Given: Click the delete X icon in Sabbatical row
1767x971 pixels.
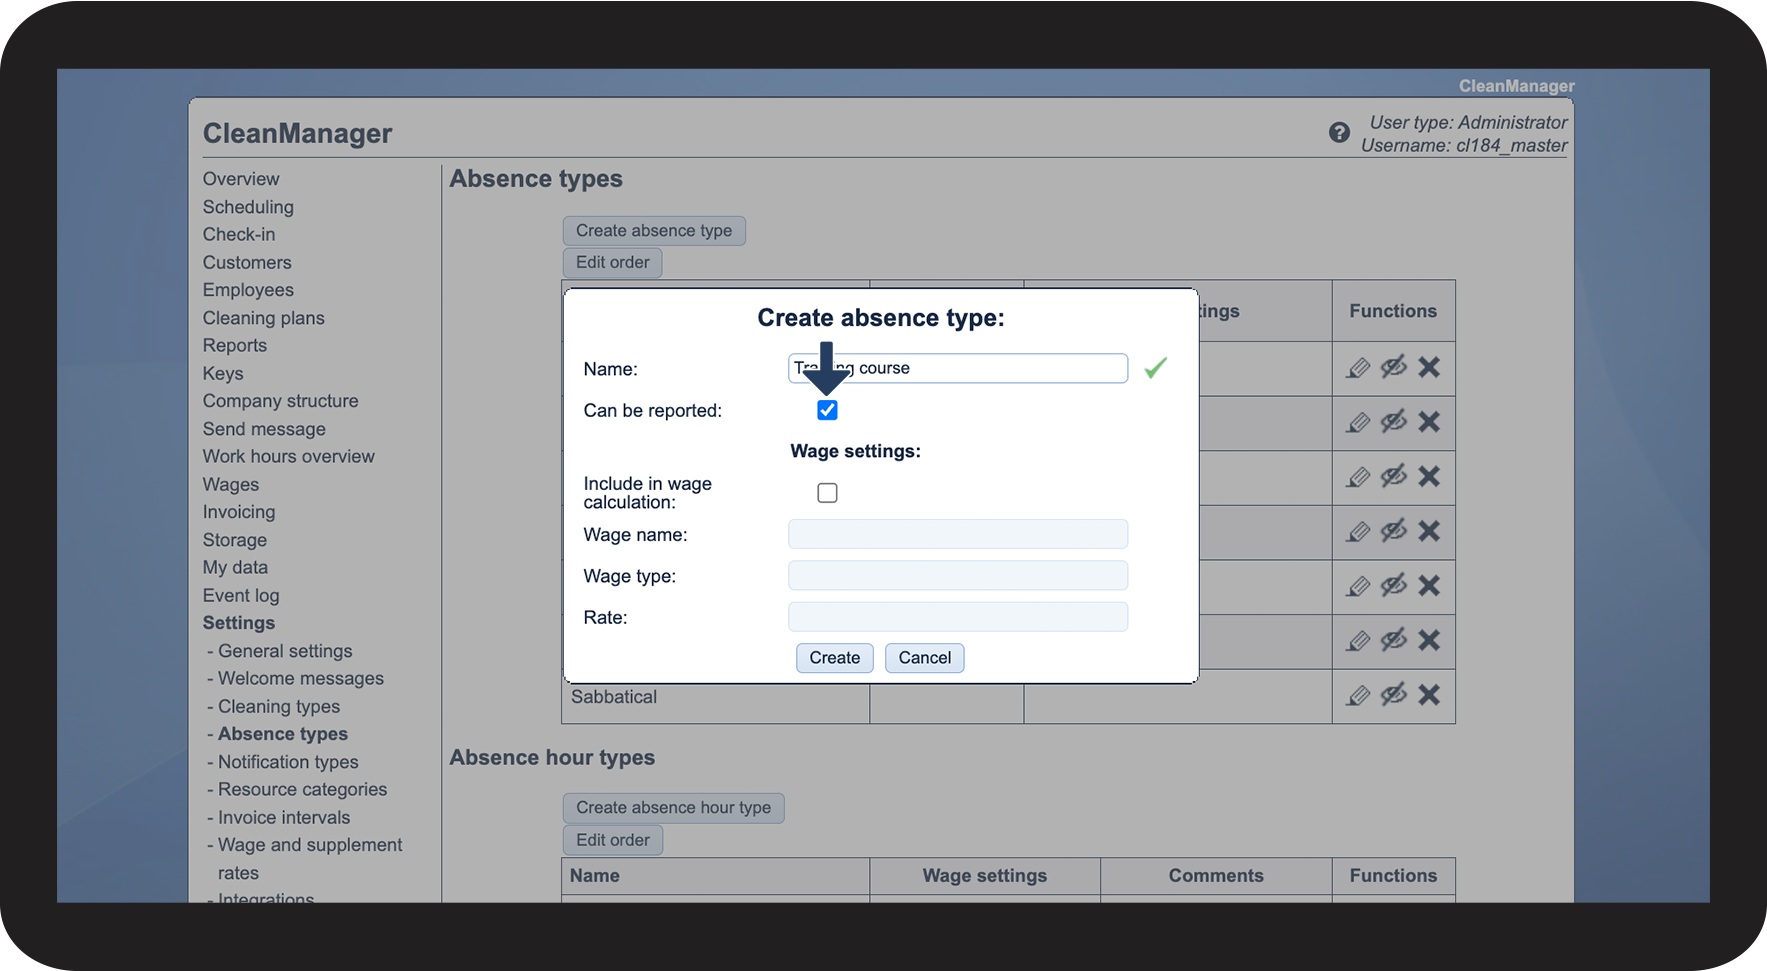Looking at the screenshot, I should coord(1429,695).
